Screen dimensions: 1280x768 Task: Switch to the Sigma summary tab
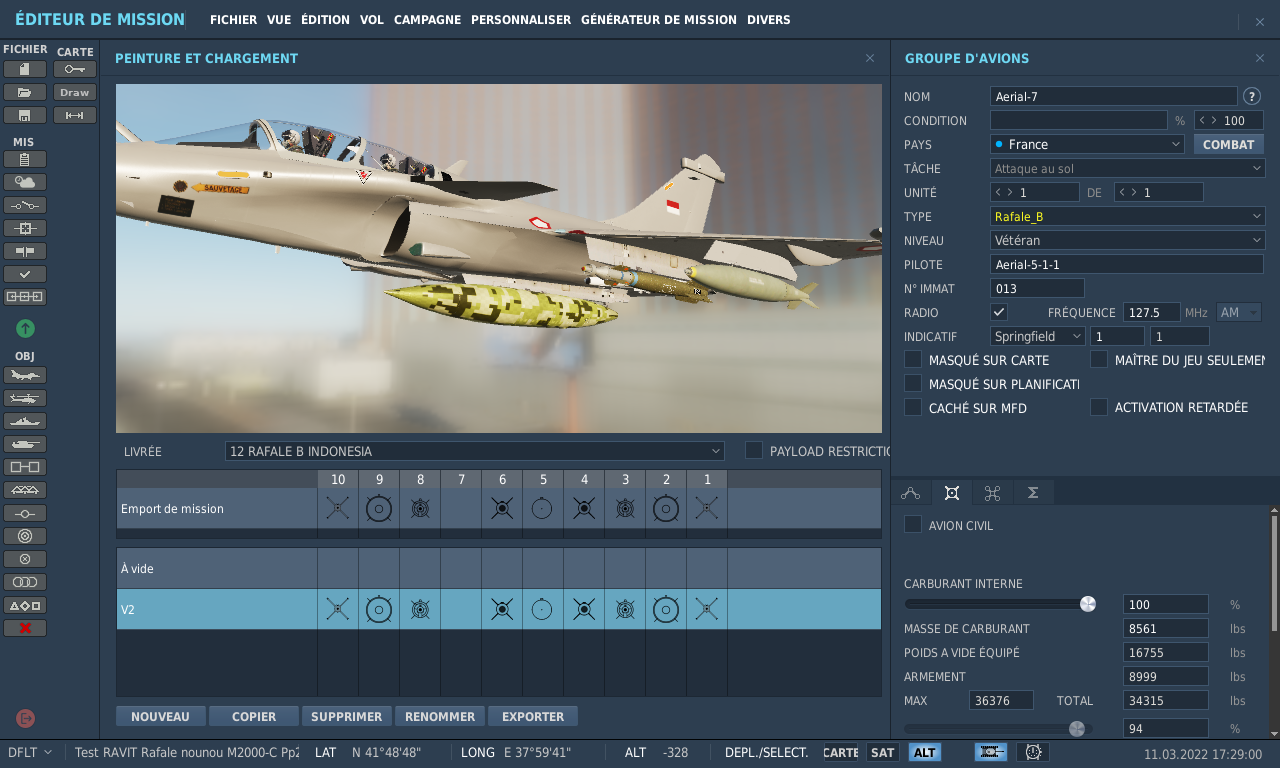point(1033,493)
